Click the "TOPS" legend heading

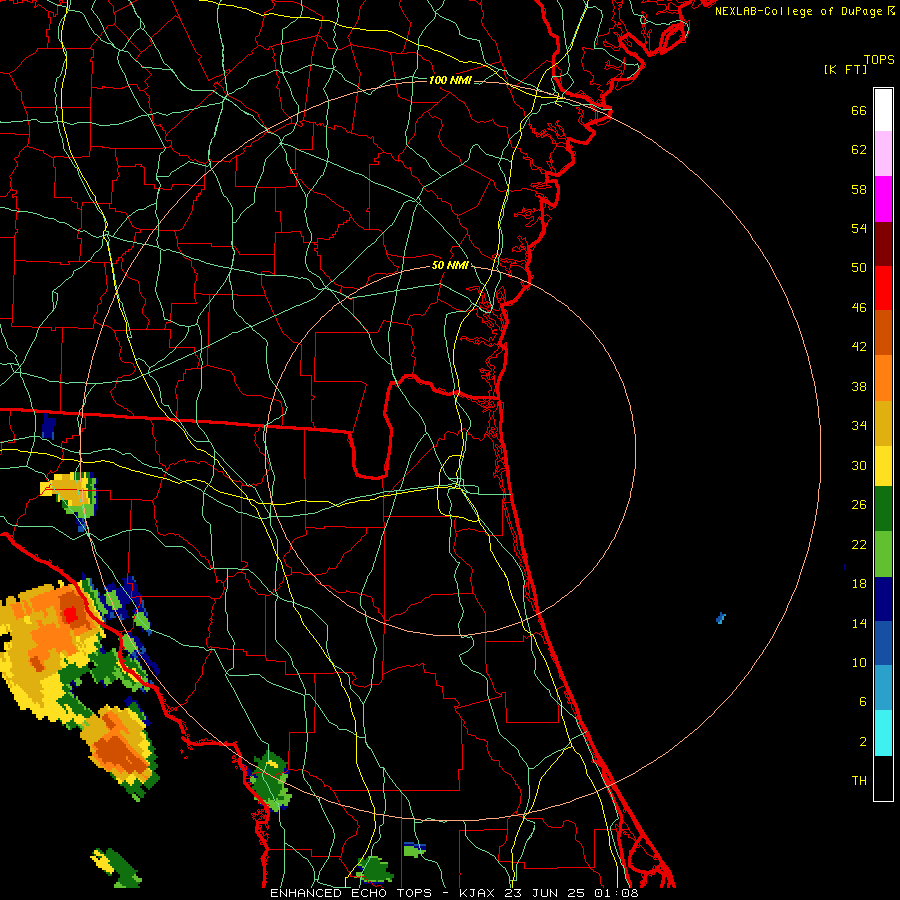point(879,60)
